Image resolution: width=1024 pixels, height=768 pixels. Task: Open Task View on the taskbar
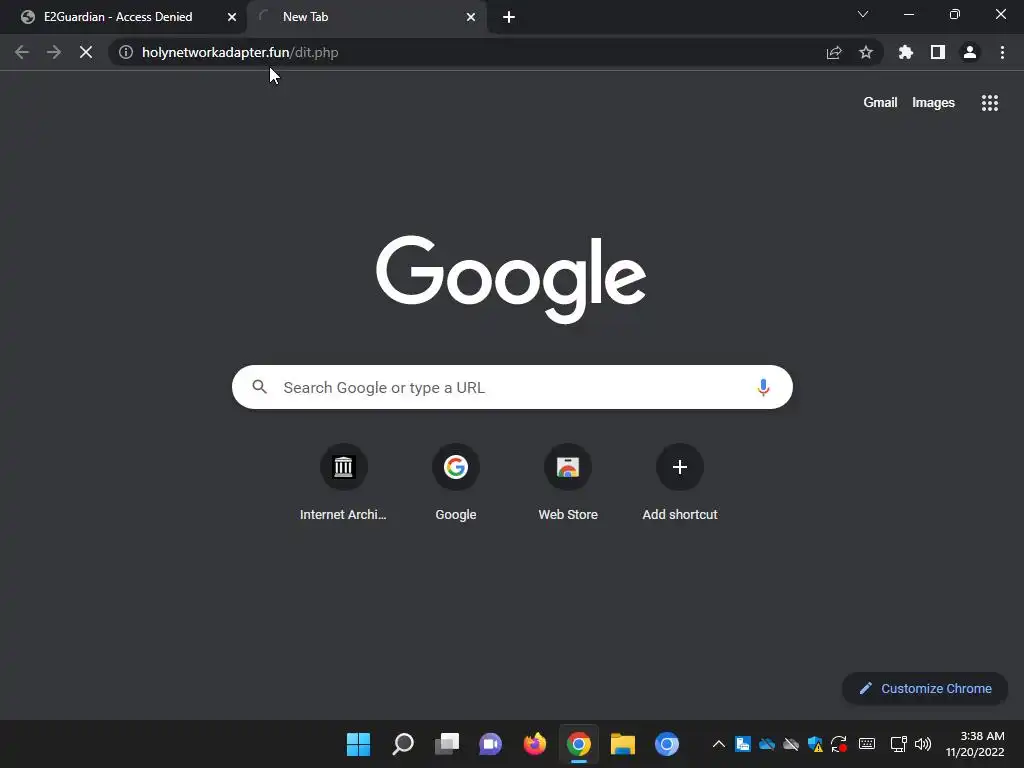[x=447, y=744]
